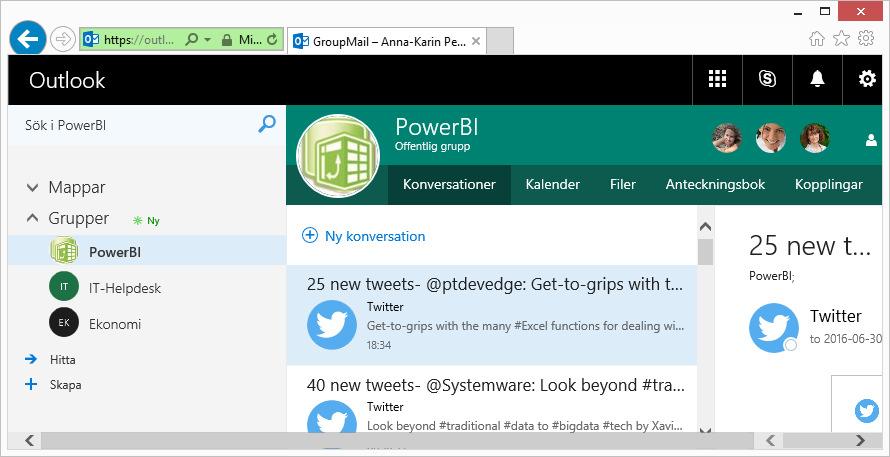Click left arrow of reading pane scrollbar
Image resolution: width=890 pixels, height=457 pixels.
pyautogui.click(x=770, y=440)
